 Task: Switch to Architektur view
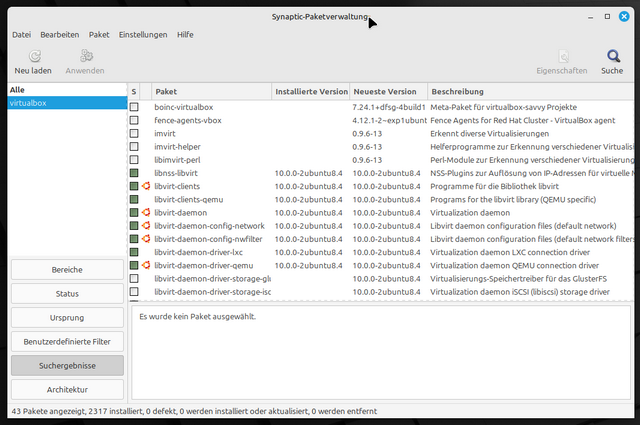[x=67, y=389]
